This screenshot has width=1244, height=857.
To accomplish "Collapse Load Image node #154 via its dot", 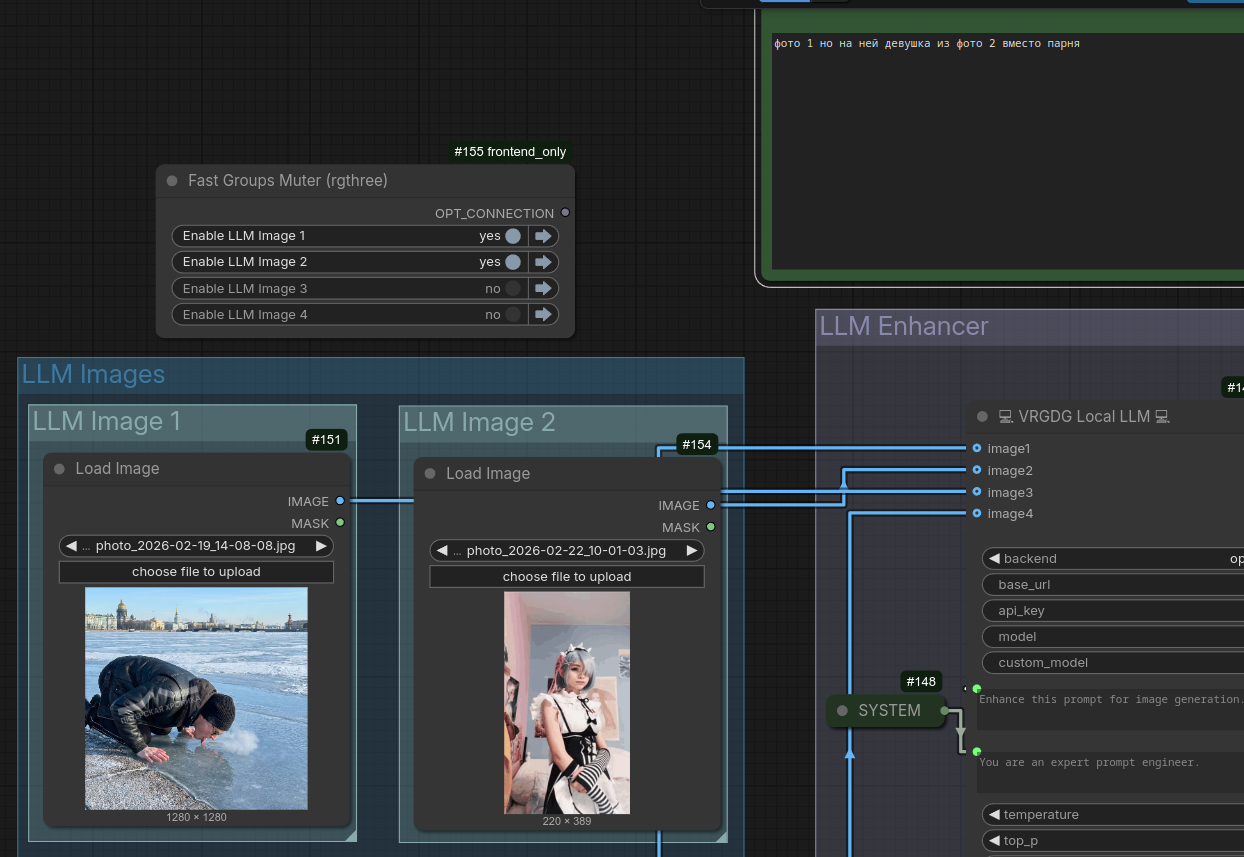I will point(430,474).
